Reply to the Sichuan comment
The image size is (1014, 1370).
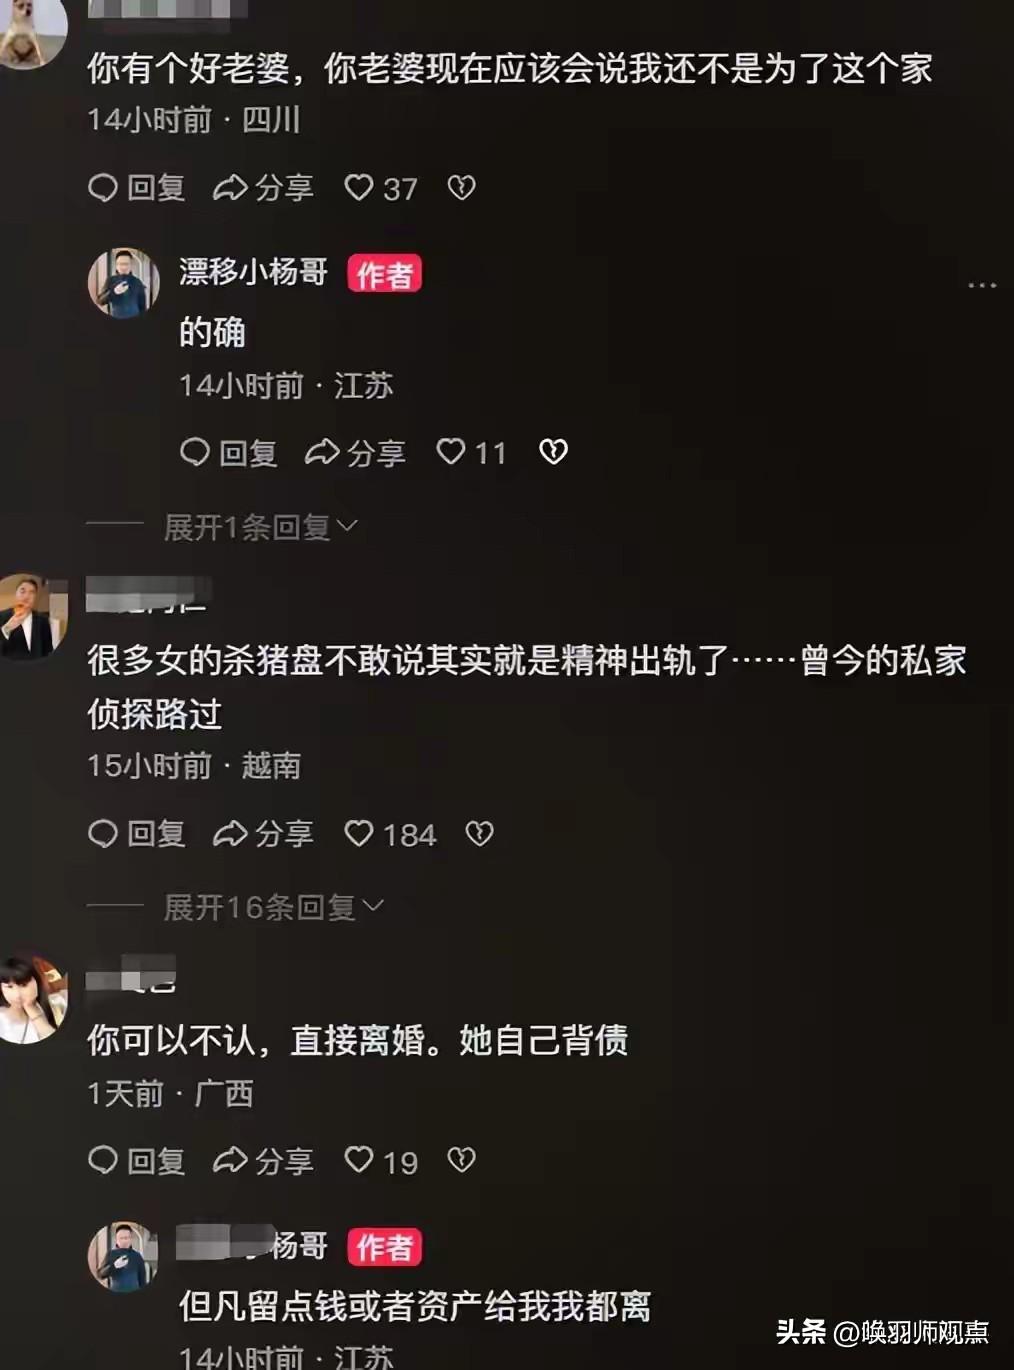coord(137,188)
